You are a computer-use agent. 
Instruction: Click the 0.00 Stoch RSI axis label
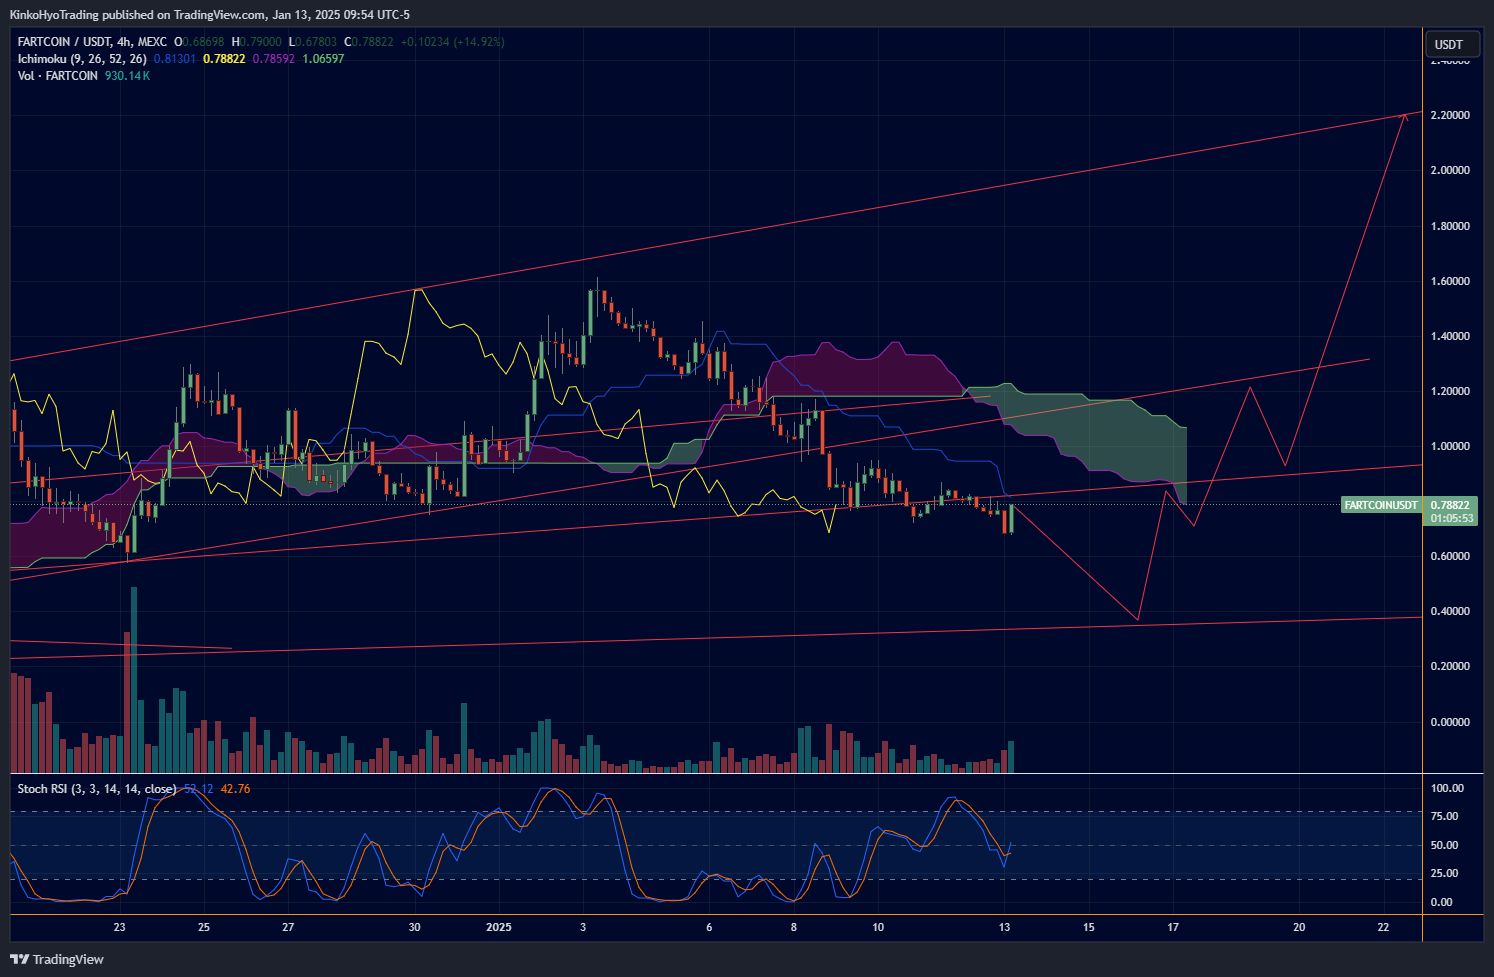1441,902
